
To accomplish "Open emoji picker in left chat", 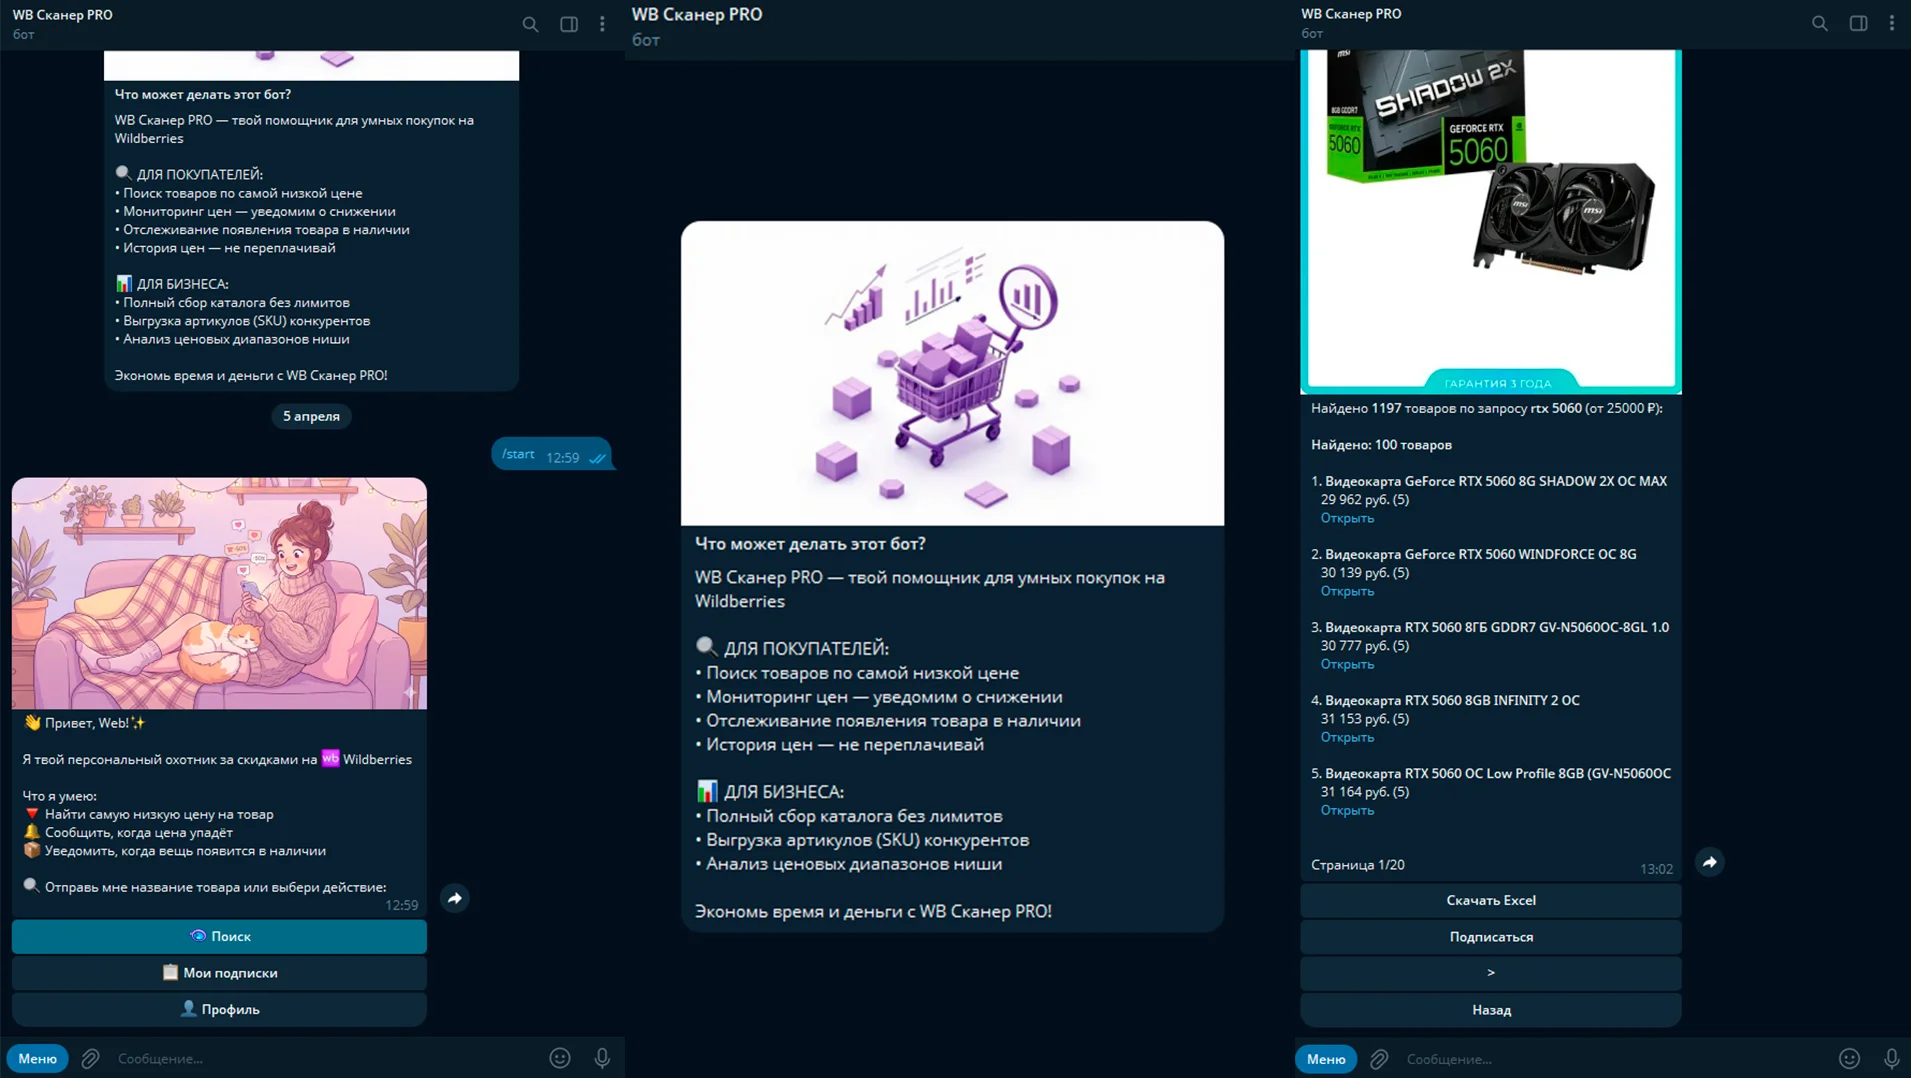I will [x=560, y=1058].
